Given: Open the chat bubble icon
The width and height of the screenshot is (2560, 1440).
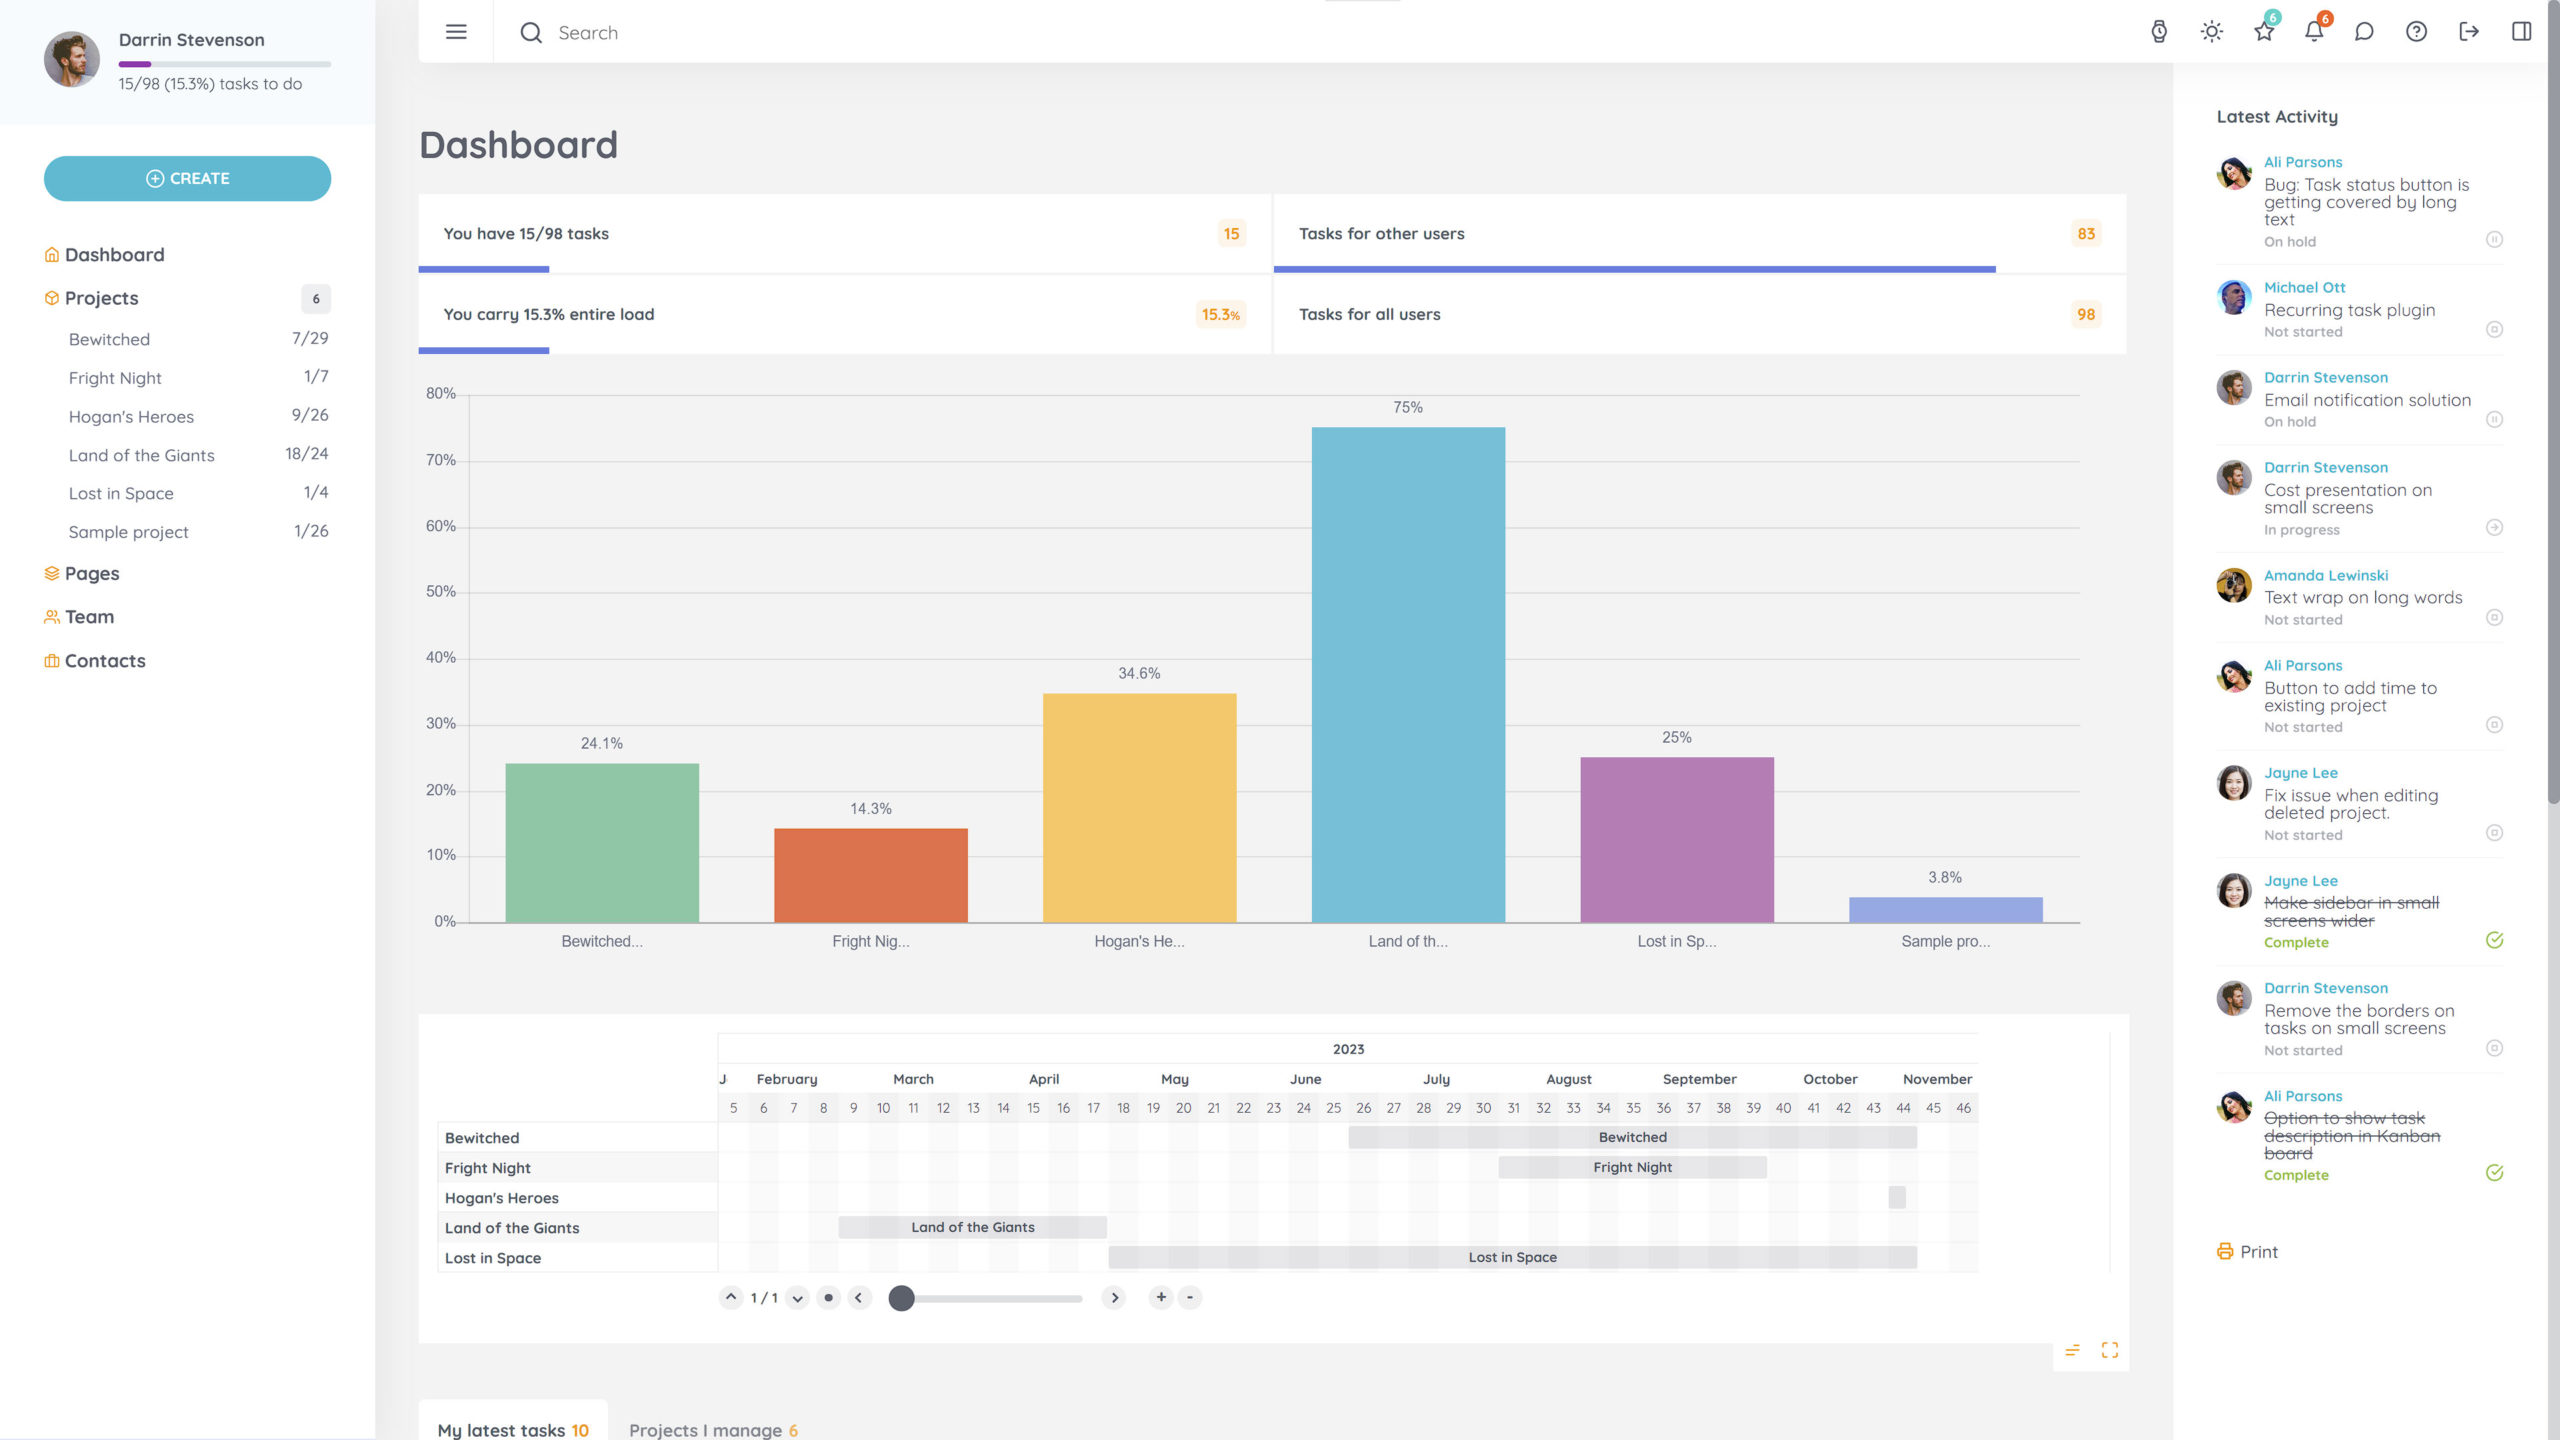Looking at the screenshot, I should coord(2365,32).
